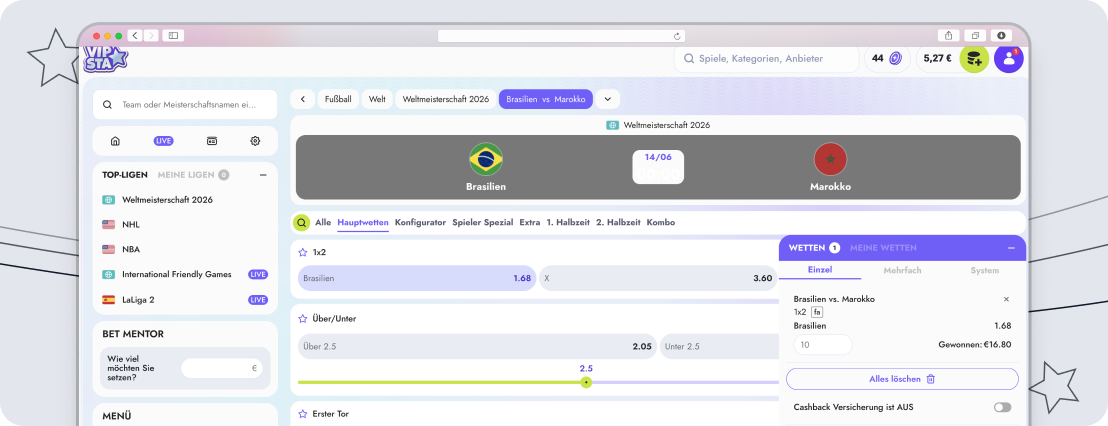Open the browser downloads icon
This screenshot has width=1108, height=426.
1001,35
